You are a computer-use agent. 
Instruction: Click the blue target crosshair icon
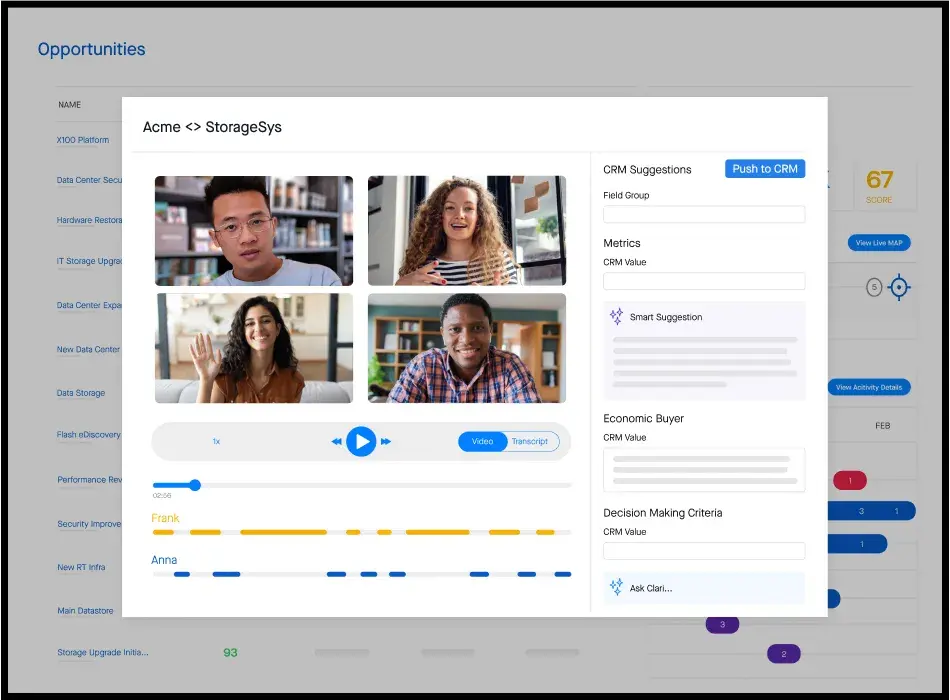click(x=899, y=288)
